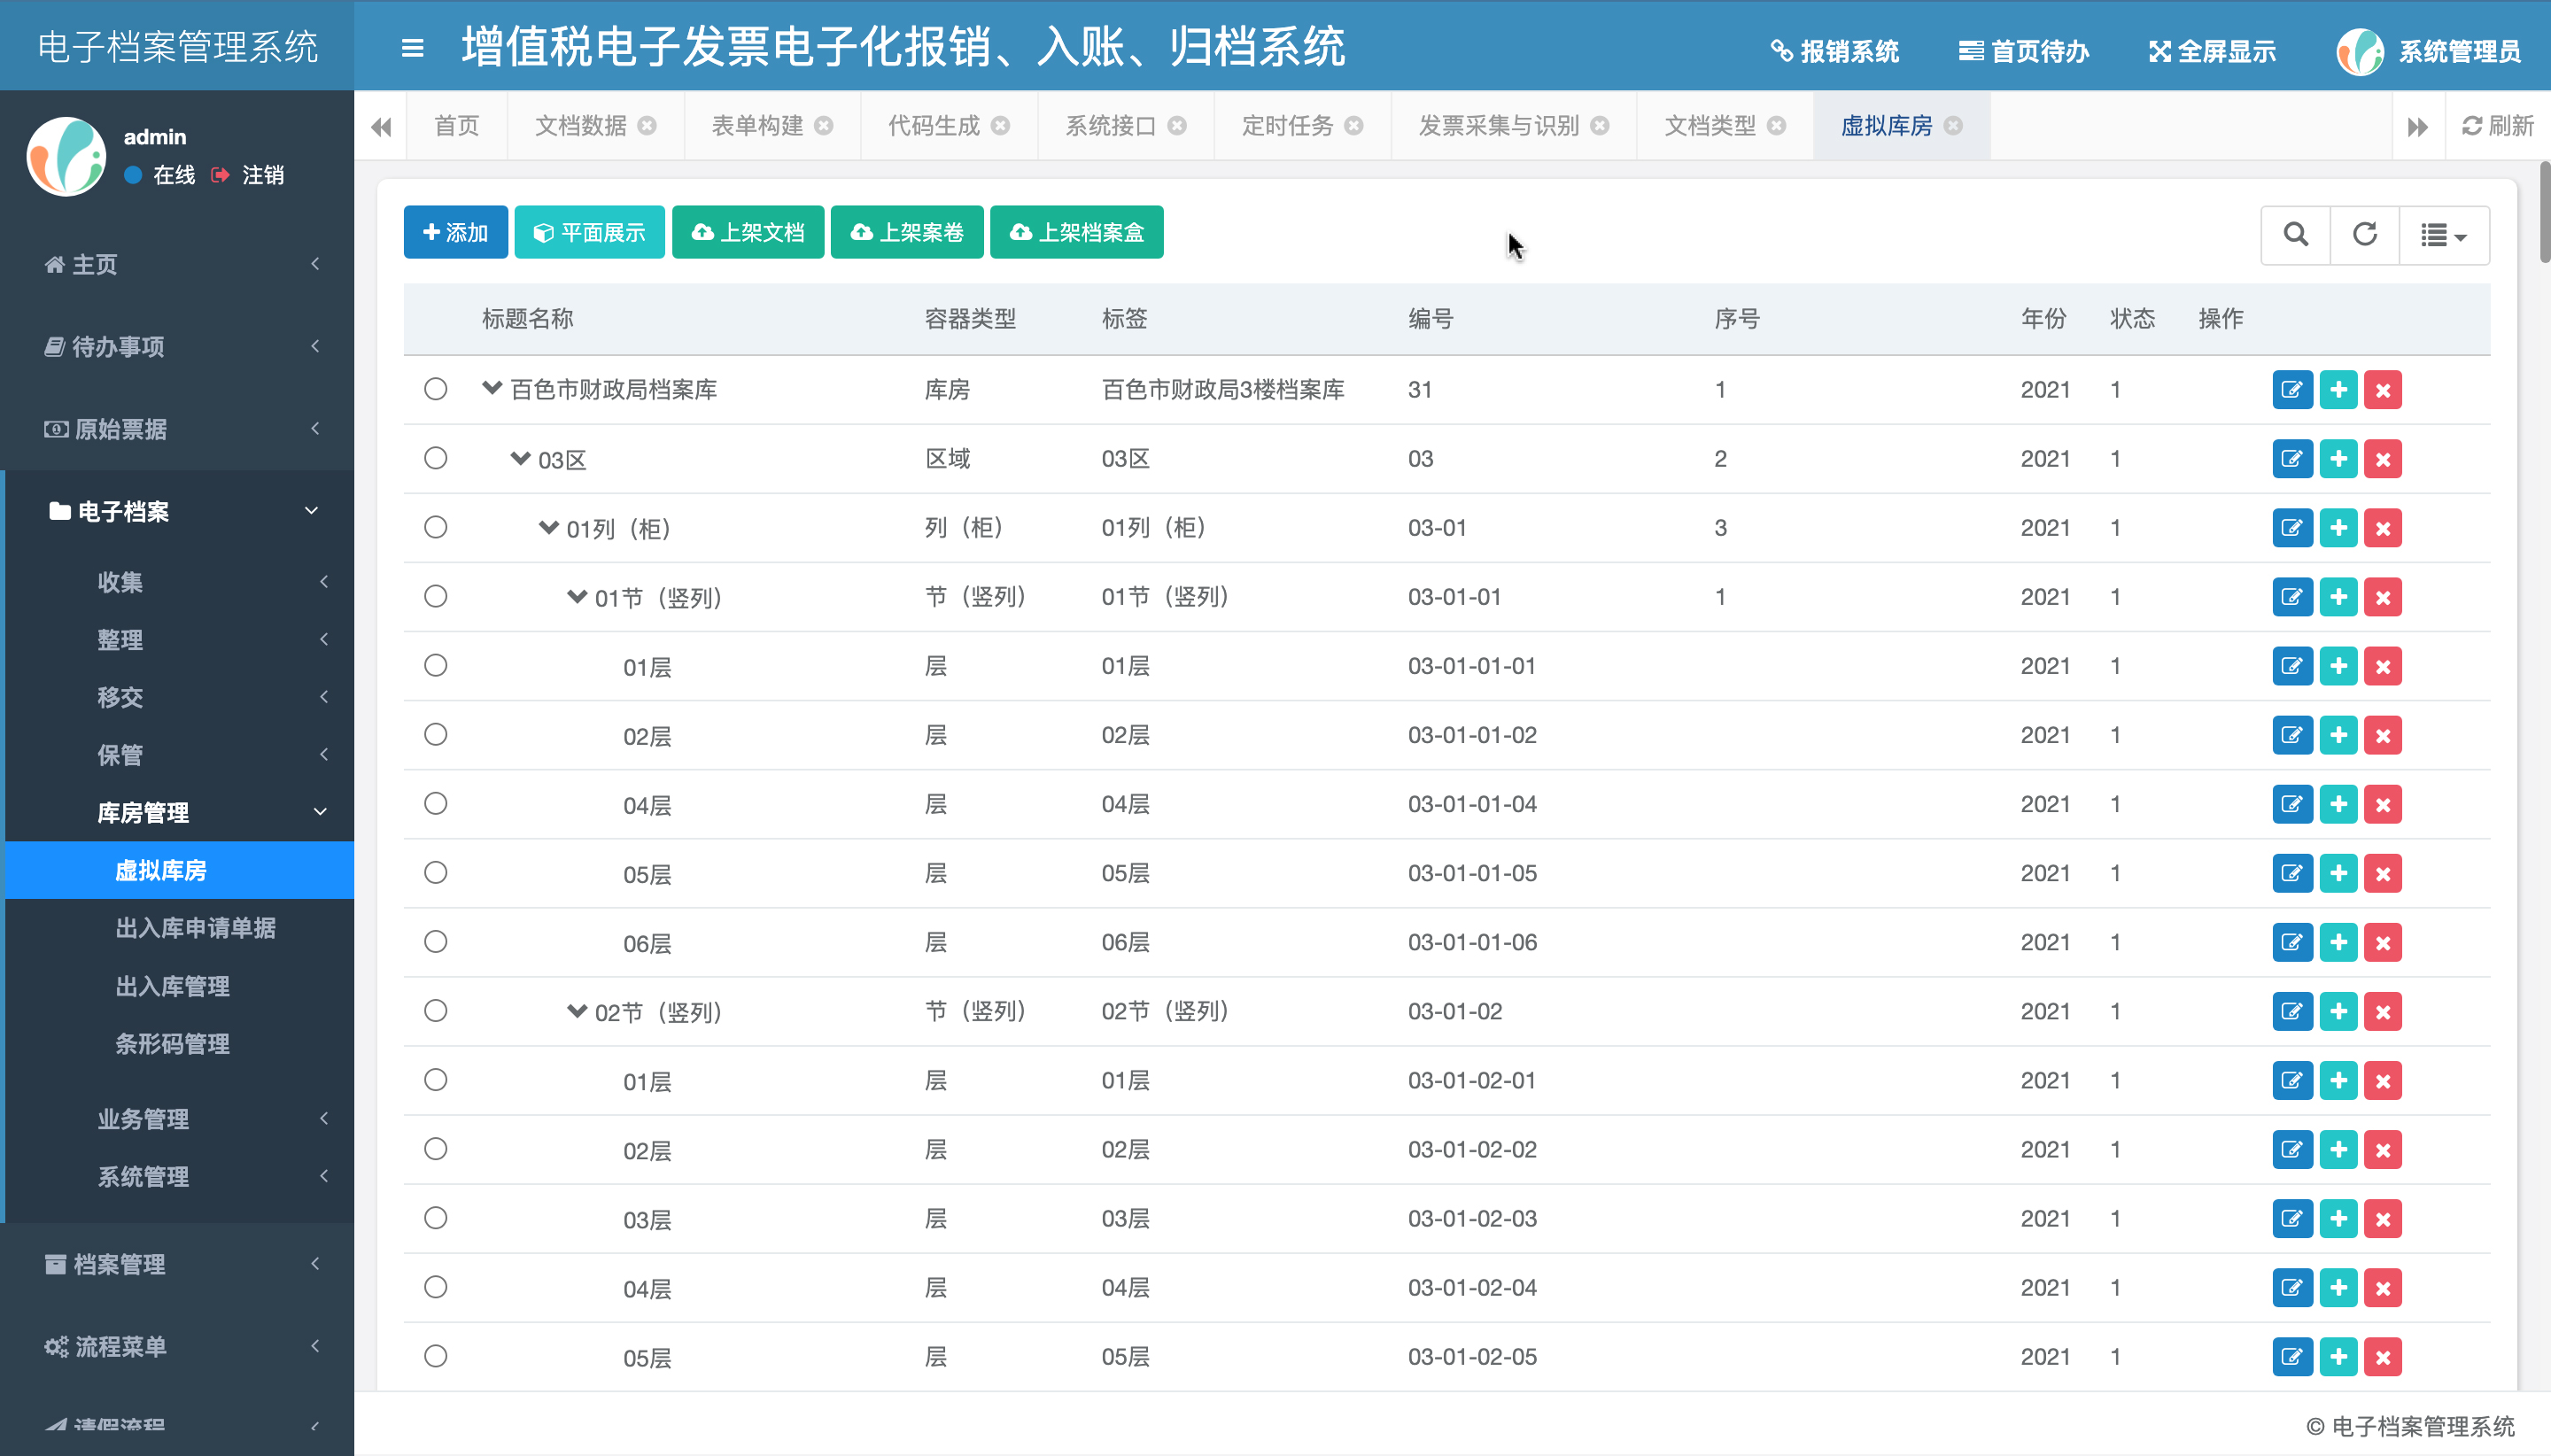Screen dimensions: 2551x1456
Task: Edit the row numbered 03-01-01-01
Action: click(x=2292, y=666)
